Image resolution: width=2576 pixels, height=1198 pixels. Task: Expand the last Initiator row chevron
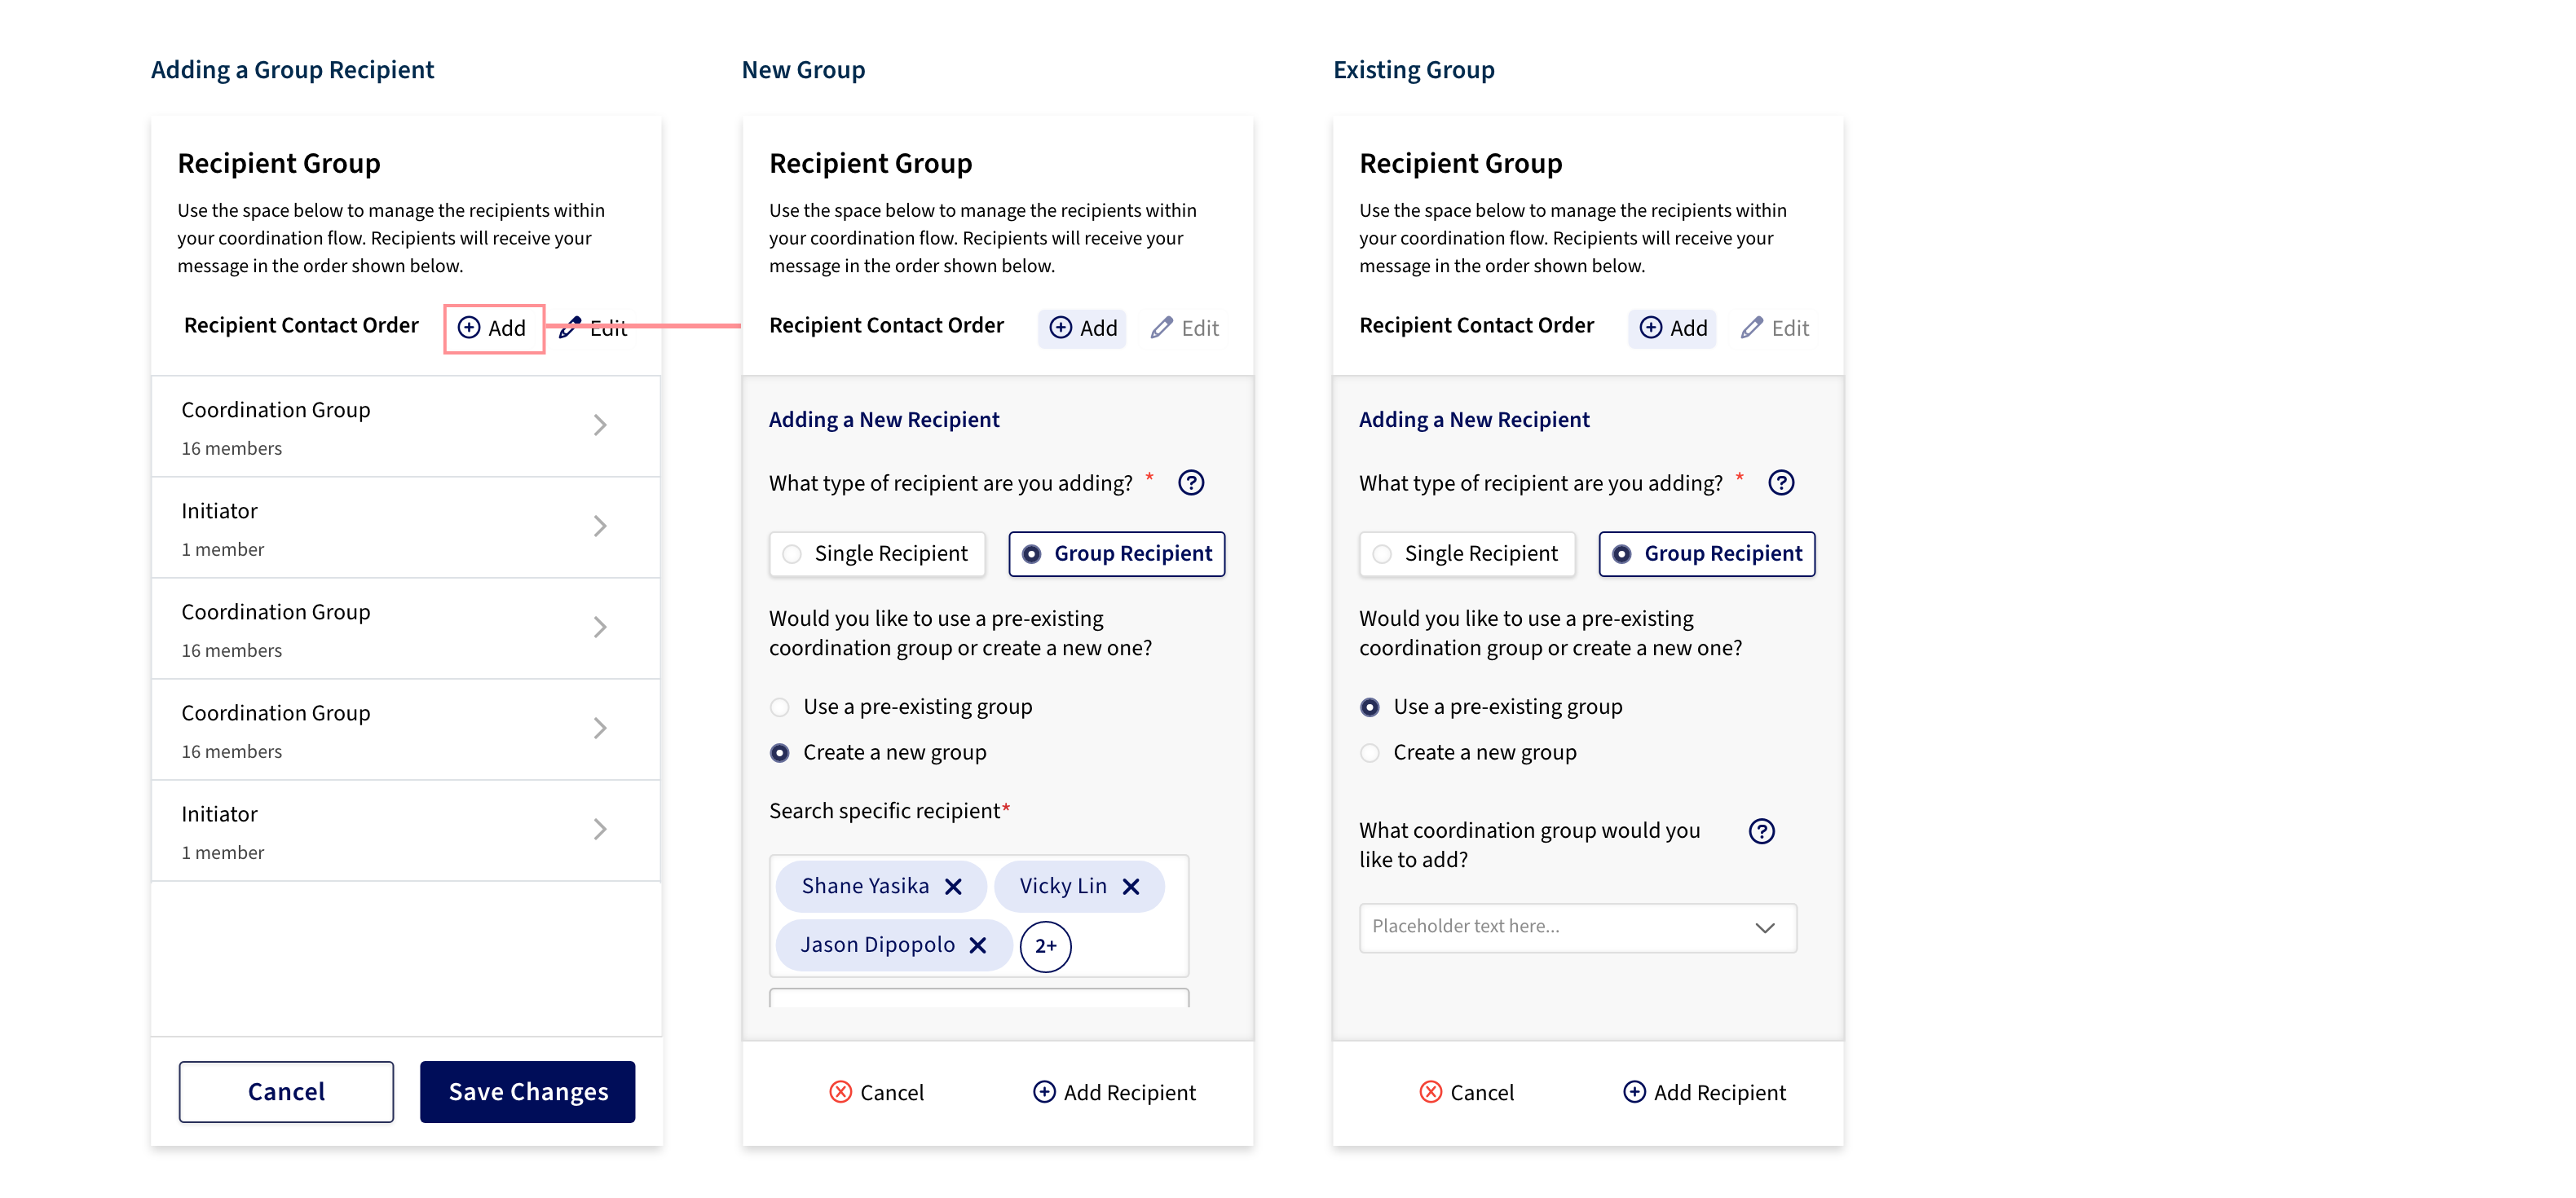(600, 830)
